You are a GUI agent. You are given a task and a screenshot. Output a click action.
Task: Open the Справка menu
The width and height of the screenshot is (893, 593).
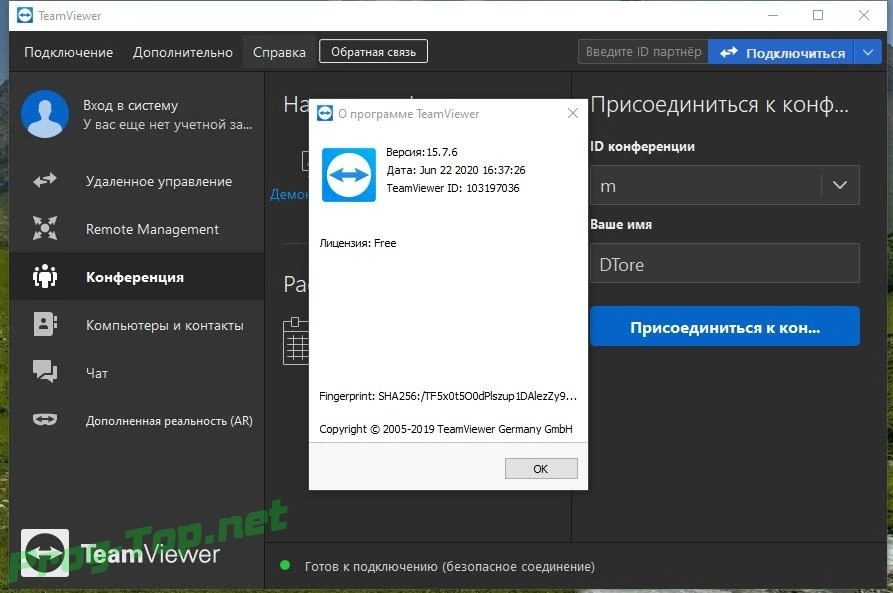point(279,52)
